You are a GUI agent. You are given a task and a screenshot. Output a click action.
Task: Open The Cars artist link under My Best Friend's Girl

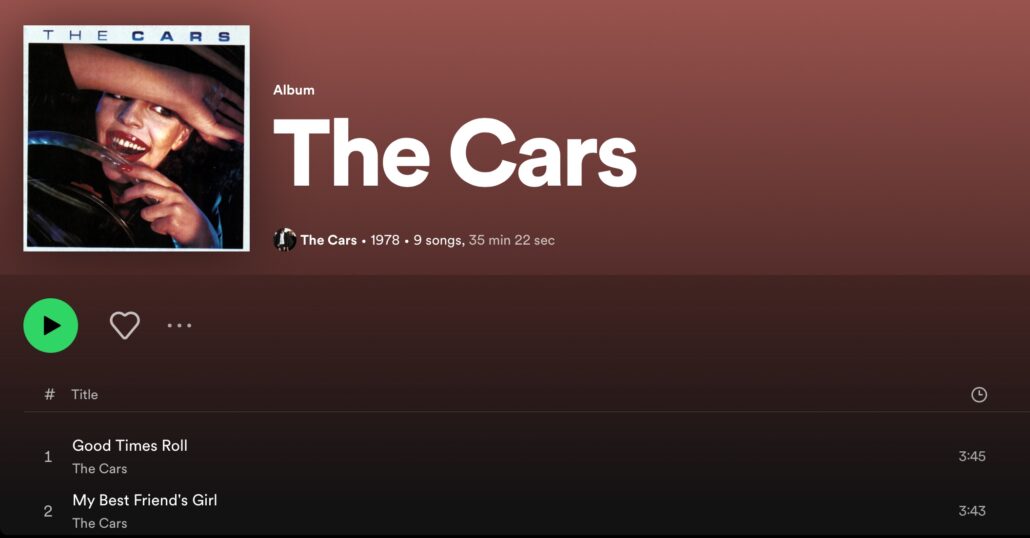[x=100, y=523]
